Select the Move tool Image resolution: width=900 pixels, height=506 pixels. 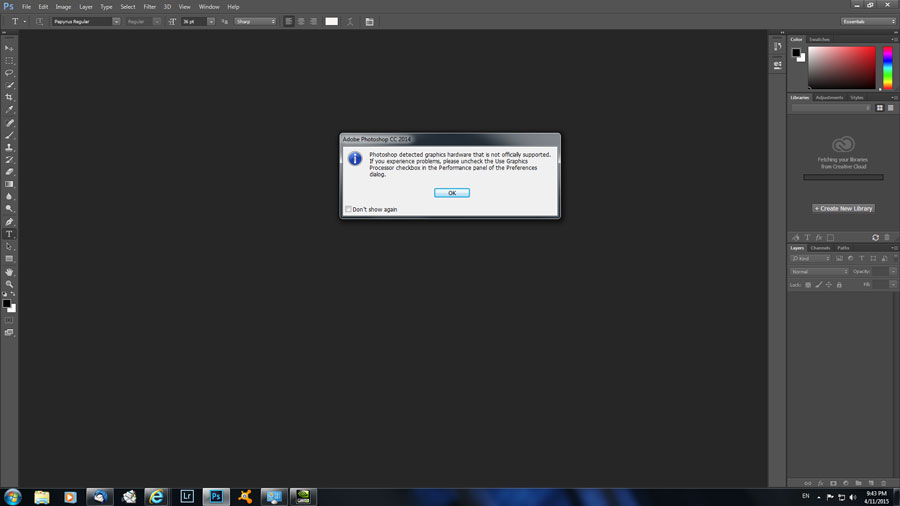pyautogui.click(x=10, y=48)
